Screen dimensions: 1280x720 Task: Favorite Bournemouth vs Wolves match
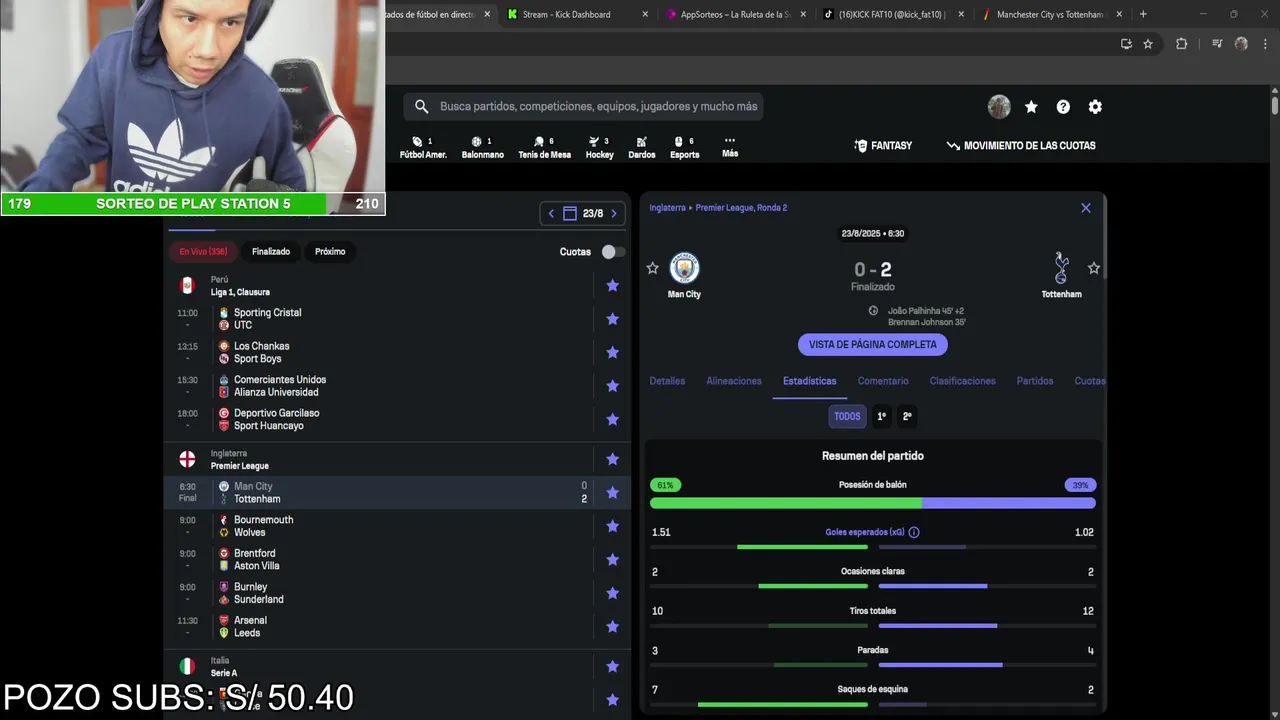(x=612, y=526)
